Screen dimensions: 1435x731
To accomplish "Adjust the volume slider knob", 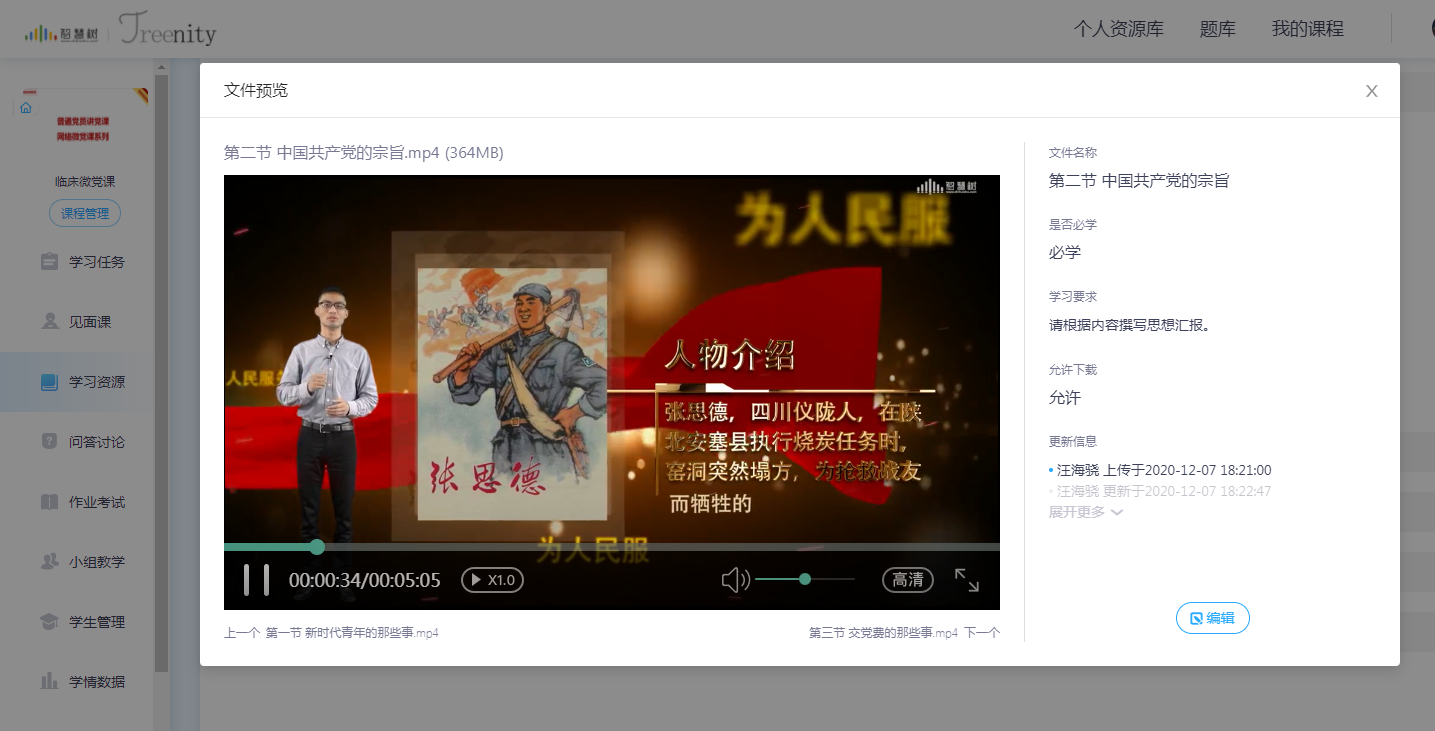I will 805,579.
